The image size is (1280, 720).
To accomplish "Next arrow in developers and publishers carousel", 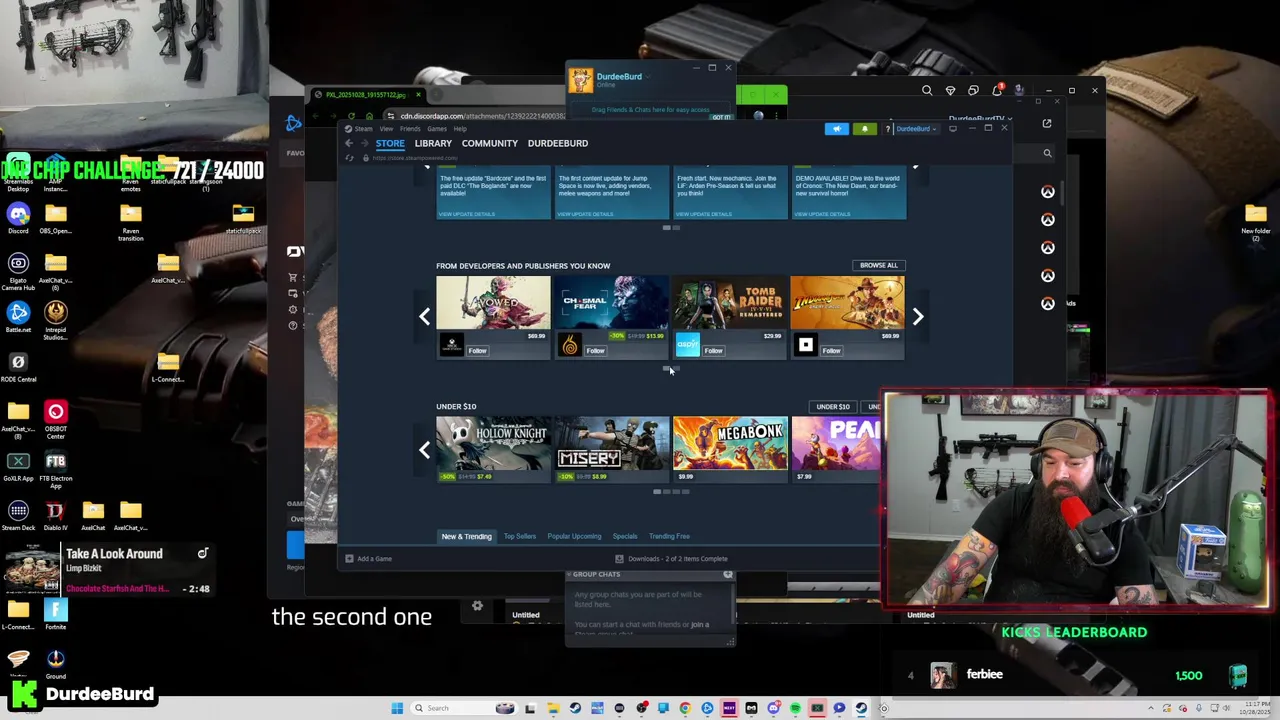I will (917, 317).
